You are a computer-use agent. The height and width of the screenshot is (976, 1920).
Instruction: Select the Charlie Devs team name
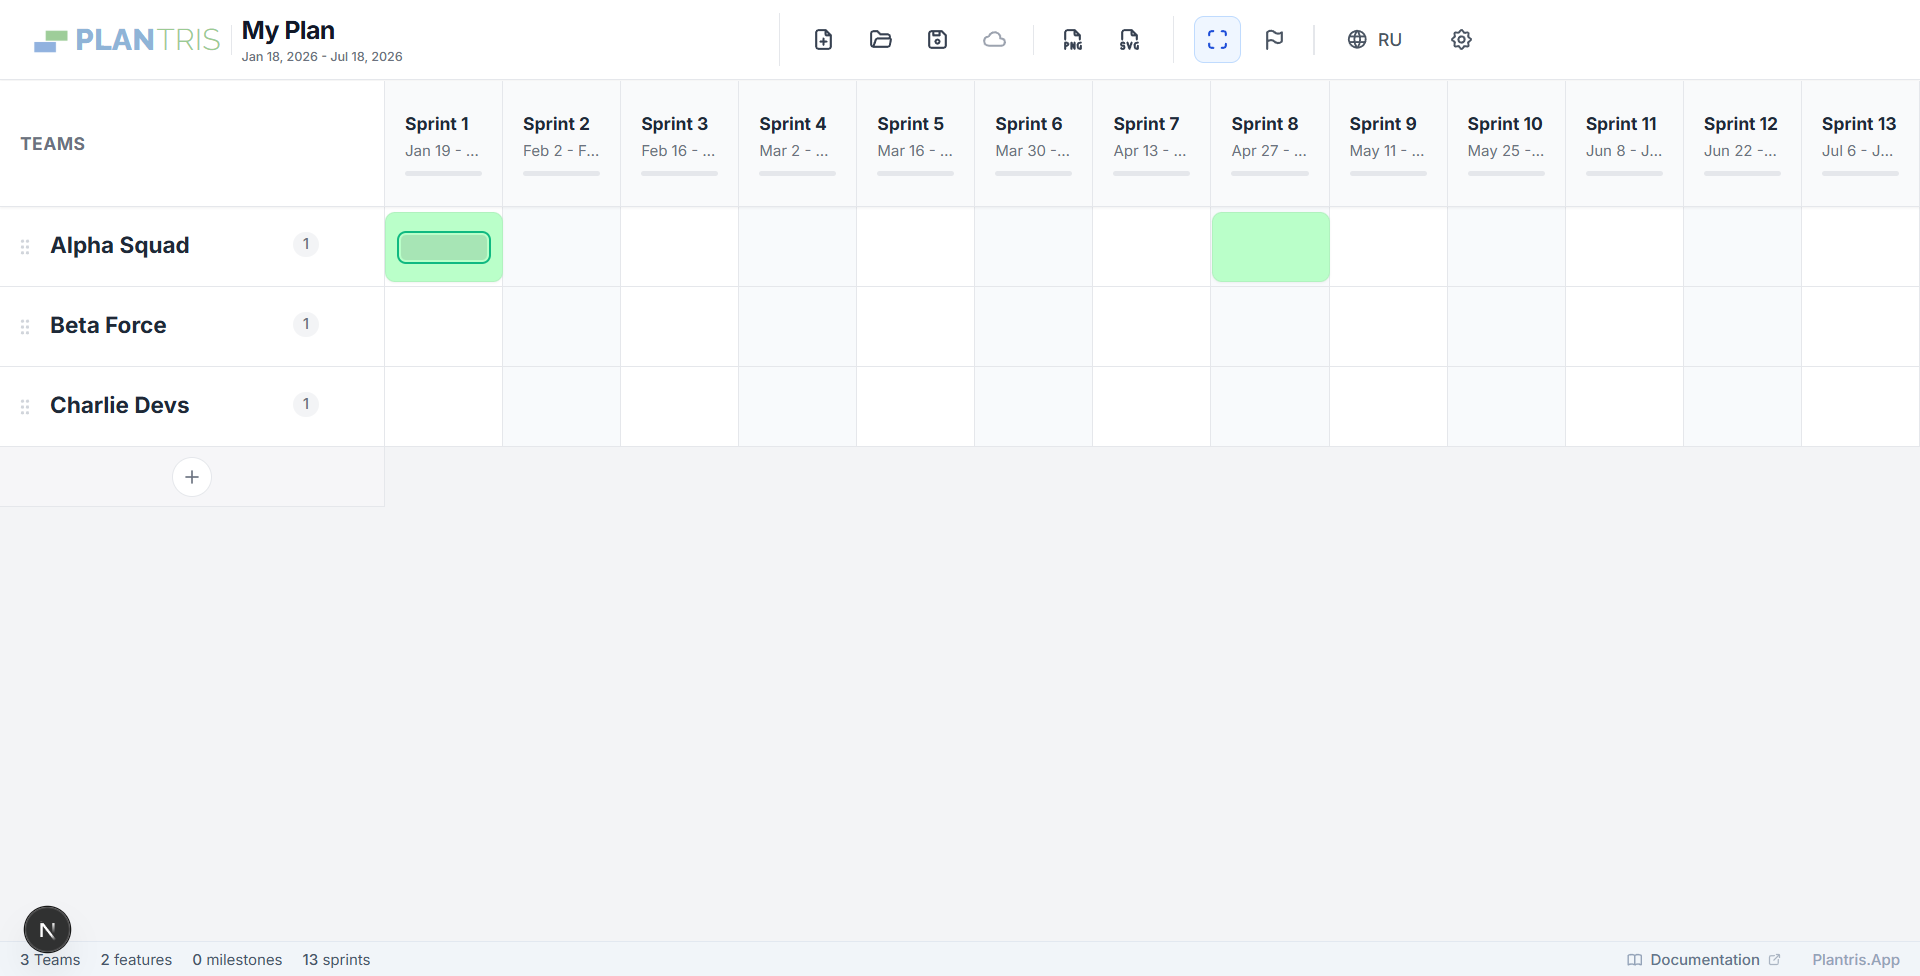click(120, 405)
